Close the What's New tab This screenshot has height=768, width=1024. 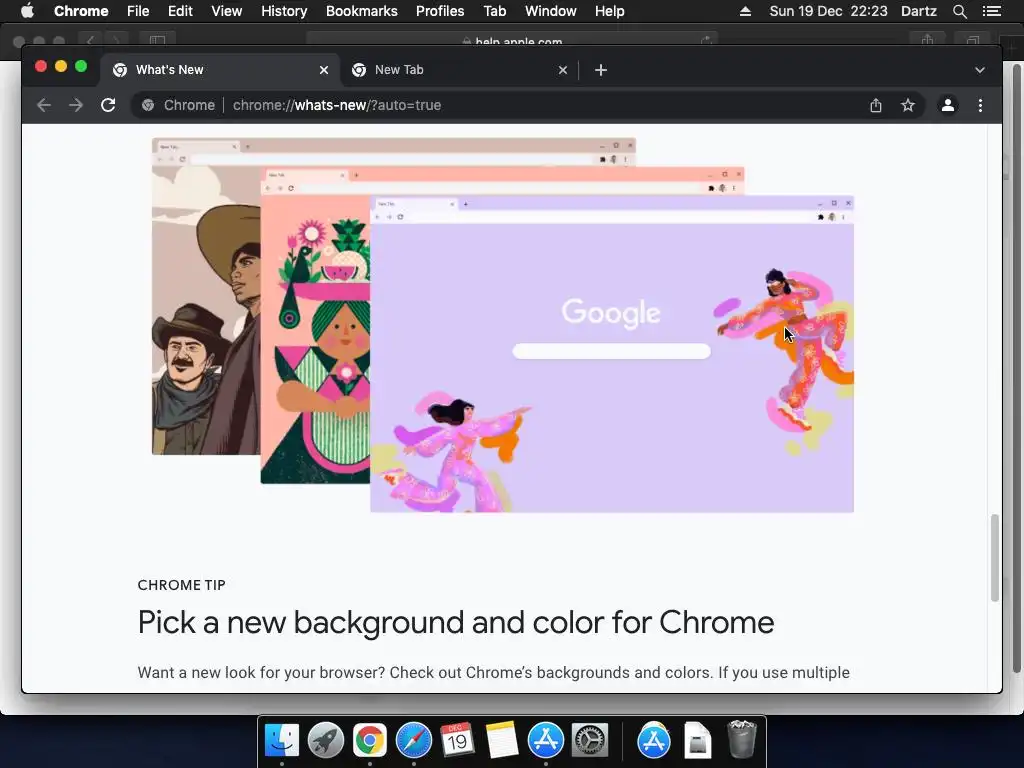point(324,70)
